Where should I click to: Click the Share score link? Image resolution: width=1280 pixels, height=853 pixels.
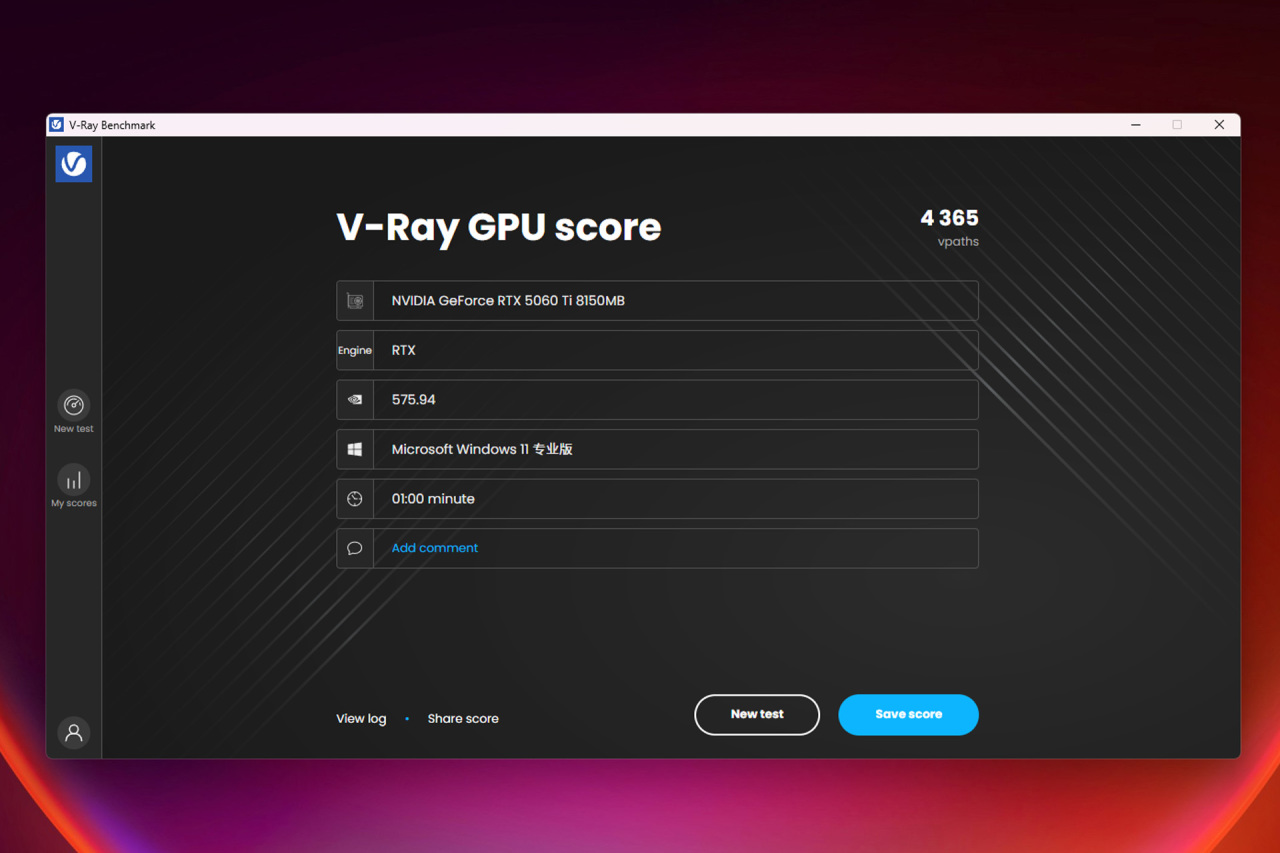[x=463, y=718]
